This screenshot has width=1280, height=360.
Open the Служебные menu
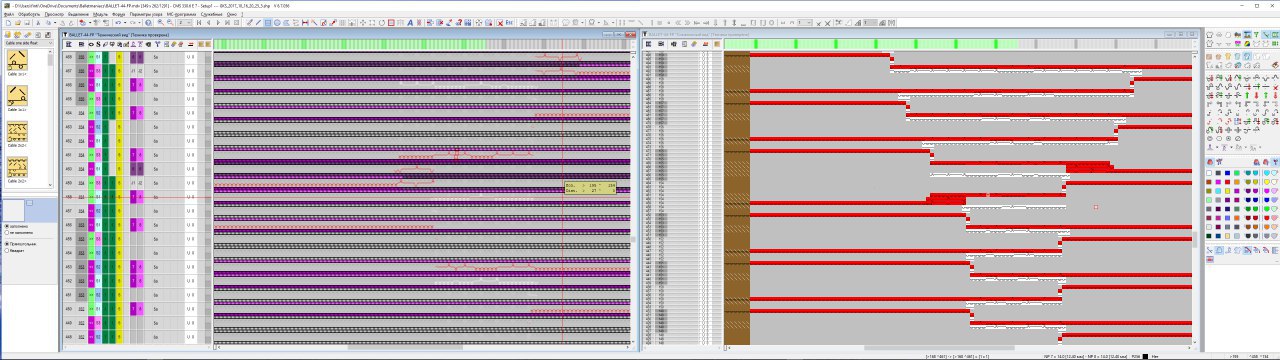211,15
